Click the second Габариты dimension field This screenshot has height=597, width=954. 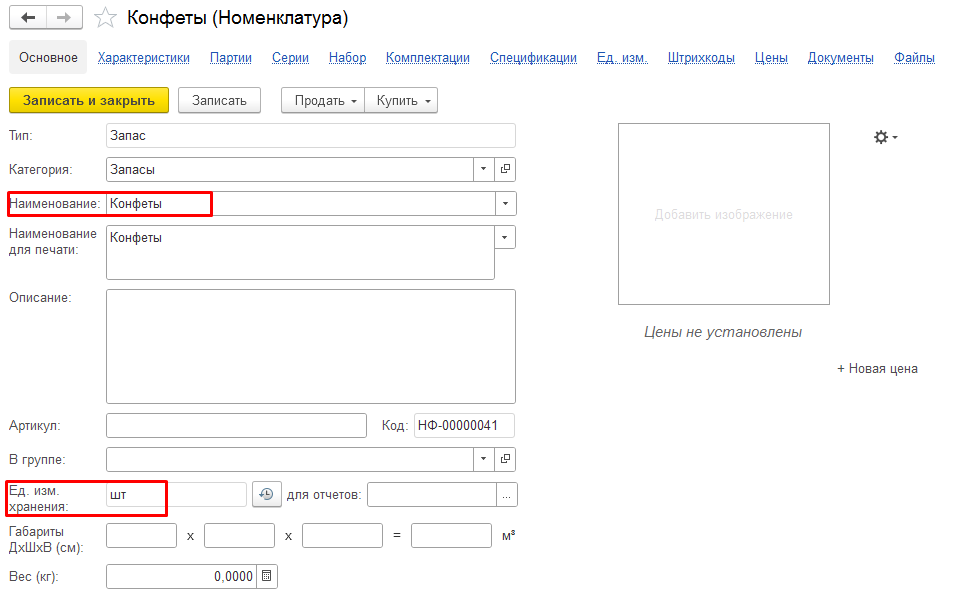click(x=239, y=535)
